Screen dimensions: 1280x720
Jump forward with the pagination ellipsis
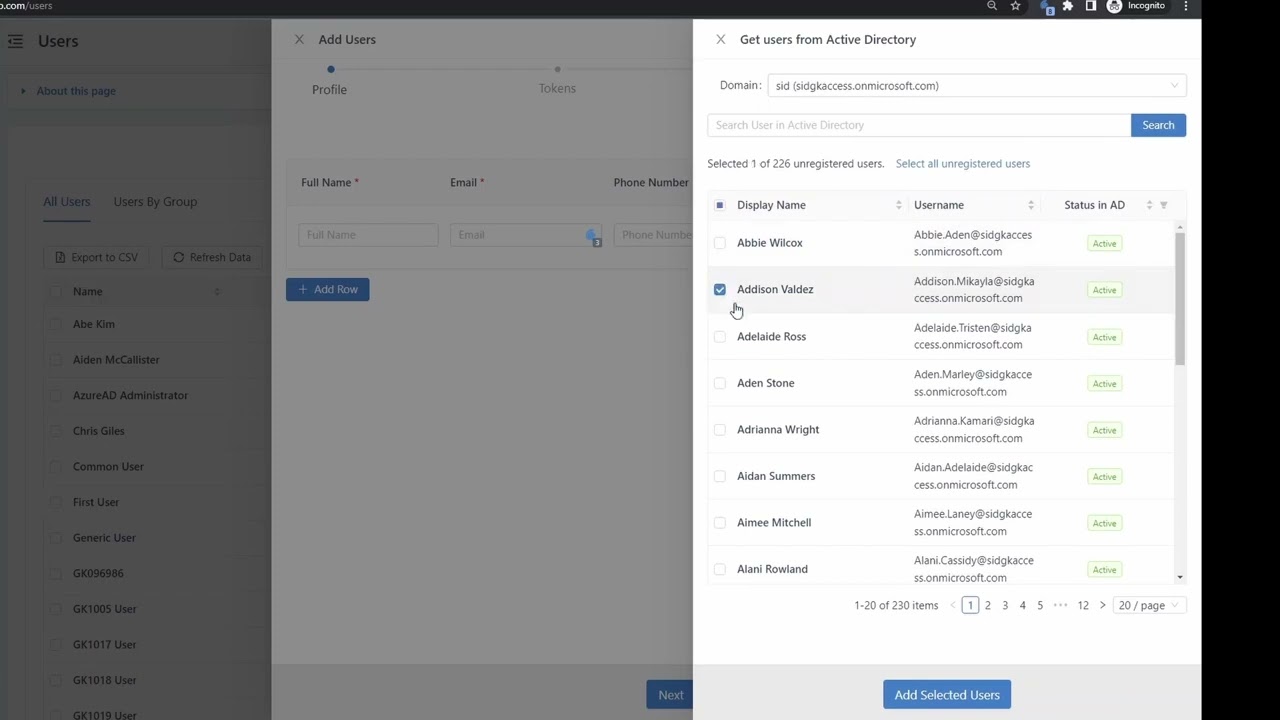click(x=1060, y=605)
